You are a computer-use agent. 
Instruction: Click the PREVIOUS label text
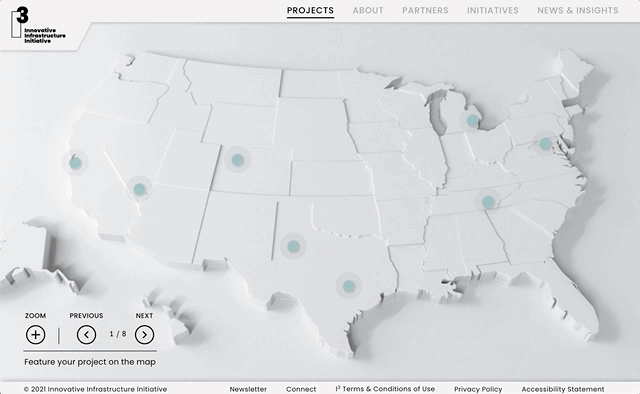pos(86,316)
